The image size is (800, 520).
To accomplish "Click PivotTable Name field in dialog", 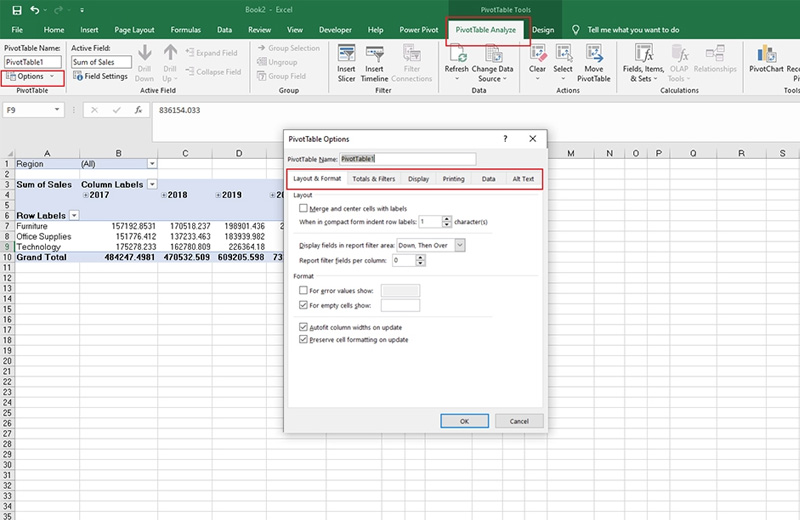I will [x=408, y=159].
